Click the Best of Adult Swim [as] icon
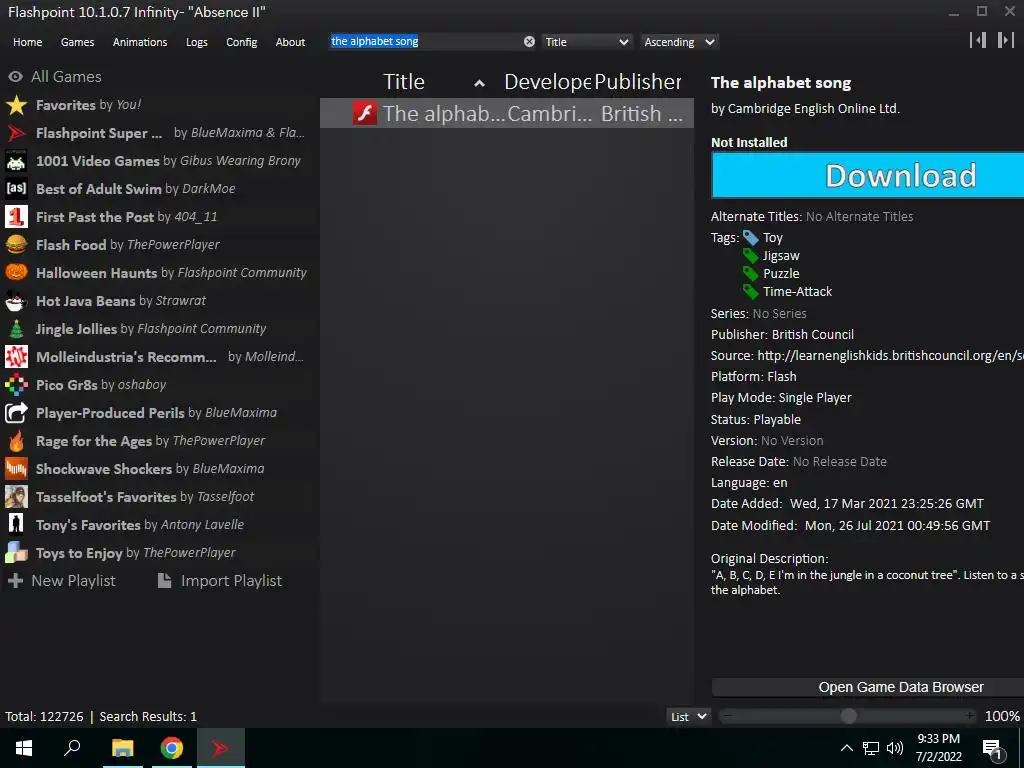 16,189
